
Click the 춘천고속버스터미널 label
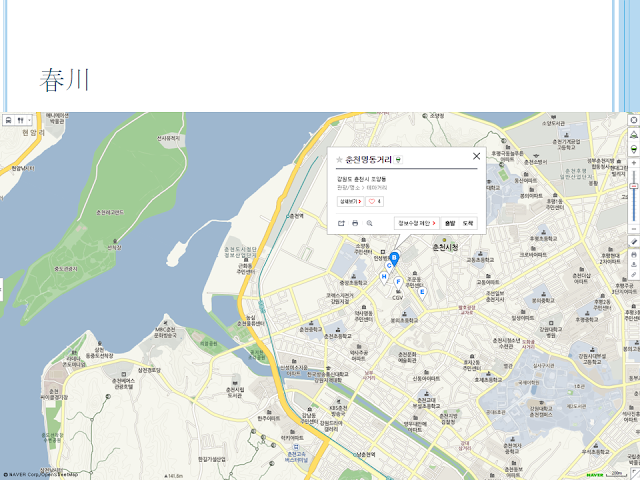click(x=296, y=457)
